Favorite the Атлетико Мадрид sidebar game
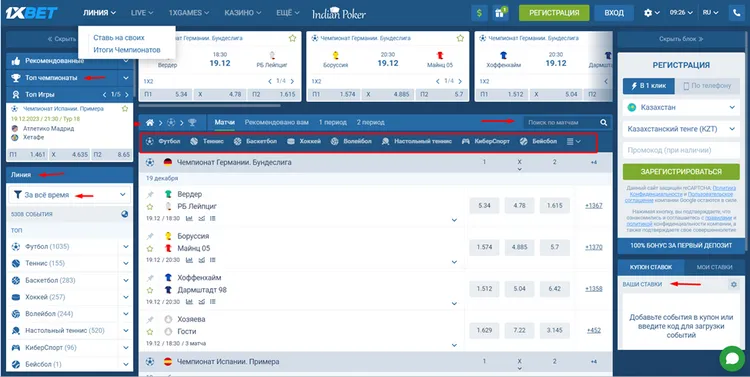Viewport: 750px width, 377px height. click(x=125, y=109)
